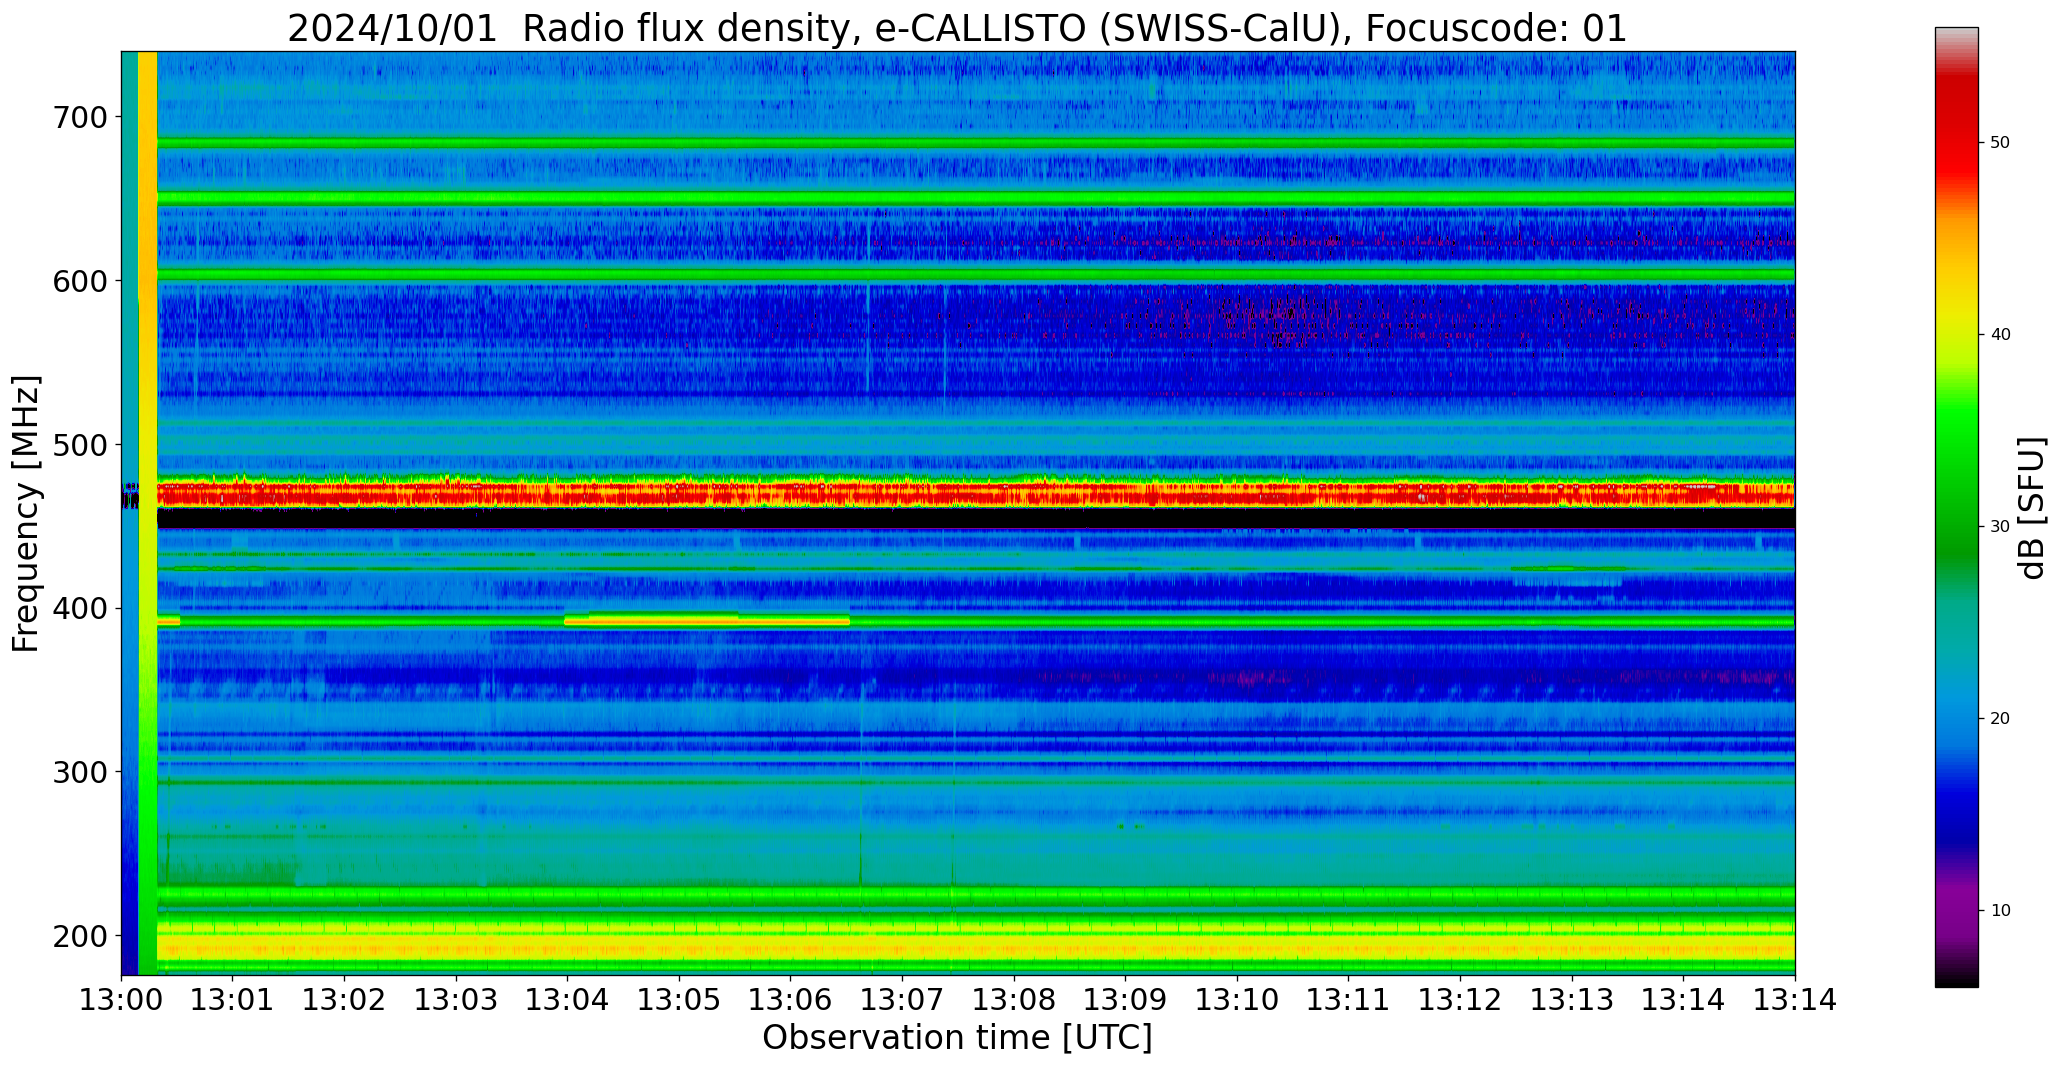Click the 300 frequency tick label
Viewport: 2062px width, 1067px height.
pyautogui.click(x=79, y=772)
